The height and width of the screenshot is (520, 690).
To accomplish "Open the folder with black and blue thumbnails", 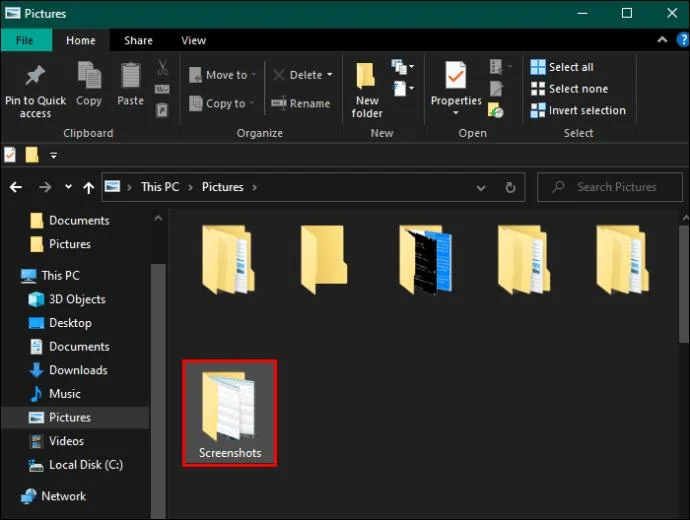I will pos(426,260).
